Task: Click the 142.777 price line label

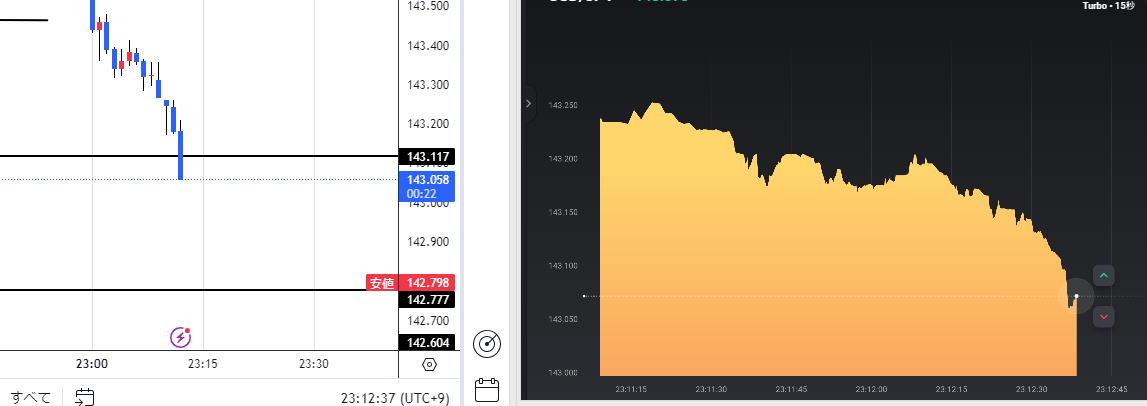Action: click(x=427, y=300)
